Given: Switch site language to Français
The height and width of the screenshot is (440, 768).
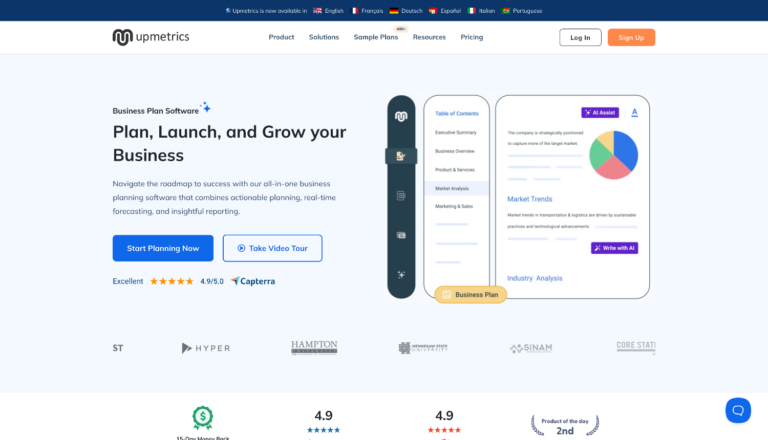Looking at the screenshot, I should pos(372,11).
